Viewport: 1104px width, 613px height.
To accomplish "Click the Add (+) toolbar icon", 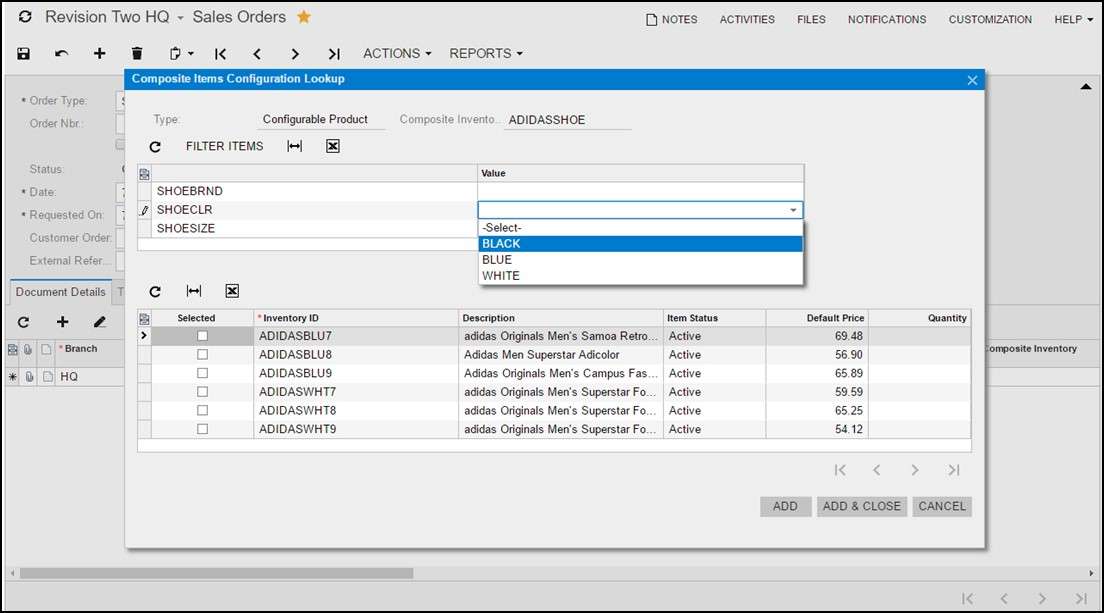I will (x=99, y=53).
